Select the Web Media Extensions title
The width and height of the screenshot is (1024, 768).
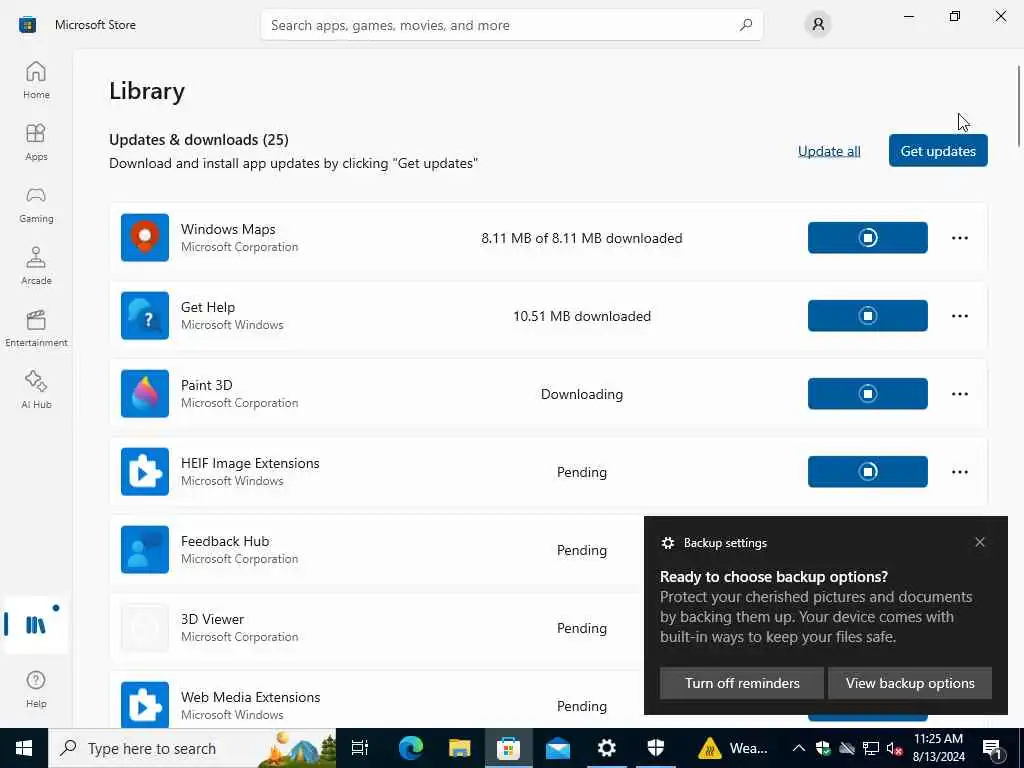pyautogui.click(x=250, y=697)
